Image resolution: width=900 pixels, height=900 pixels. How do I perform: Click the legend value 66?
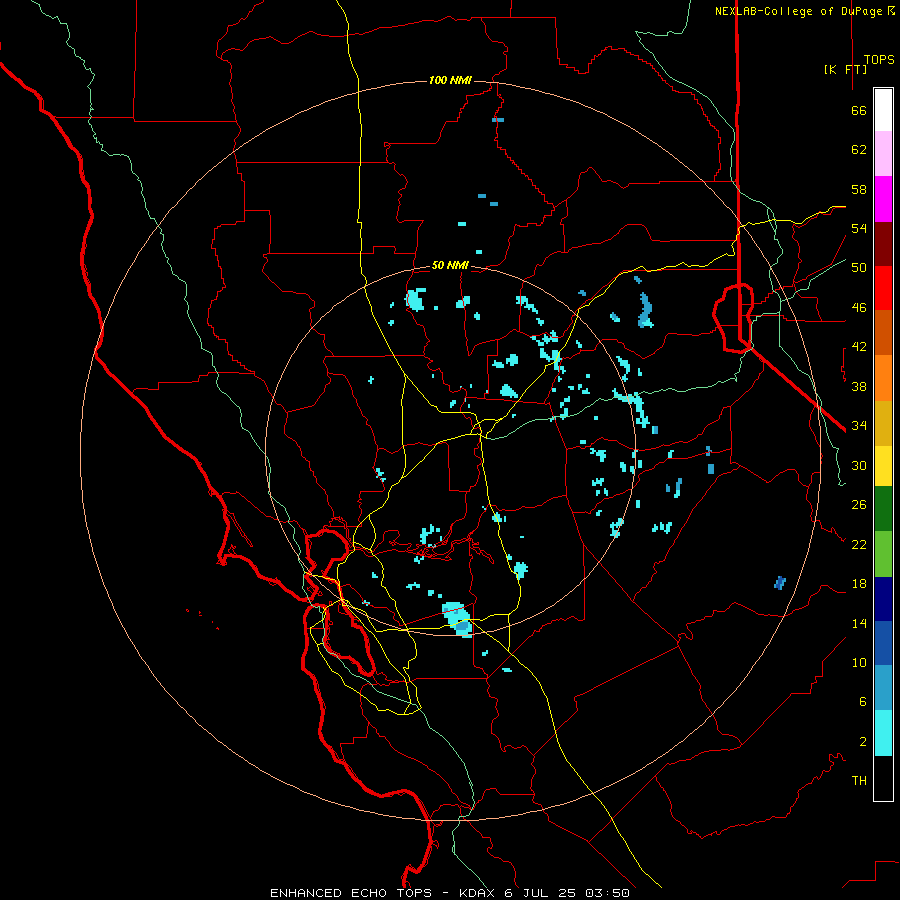[x=859, y=110]
